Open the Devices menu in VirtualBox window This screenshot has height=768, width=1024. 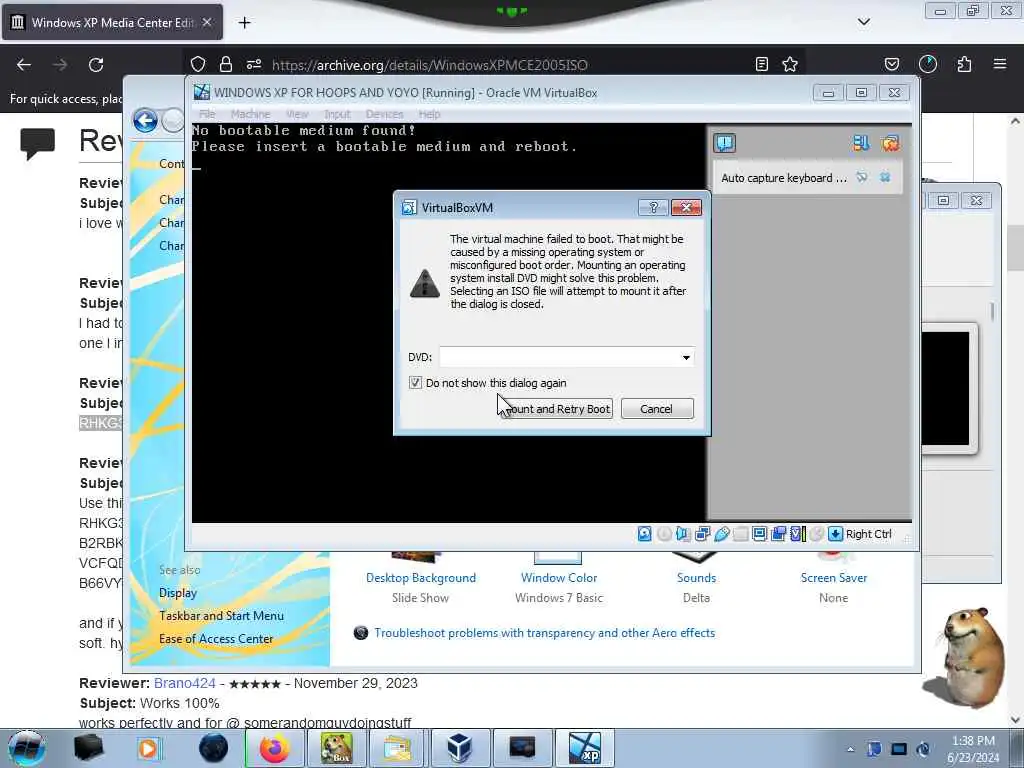[x=384, y=114]
